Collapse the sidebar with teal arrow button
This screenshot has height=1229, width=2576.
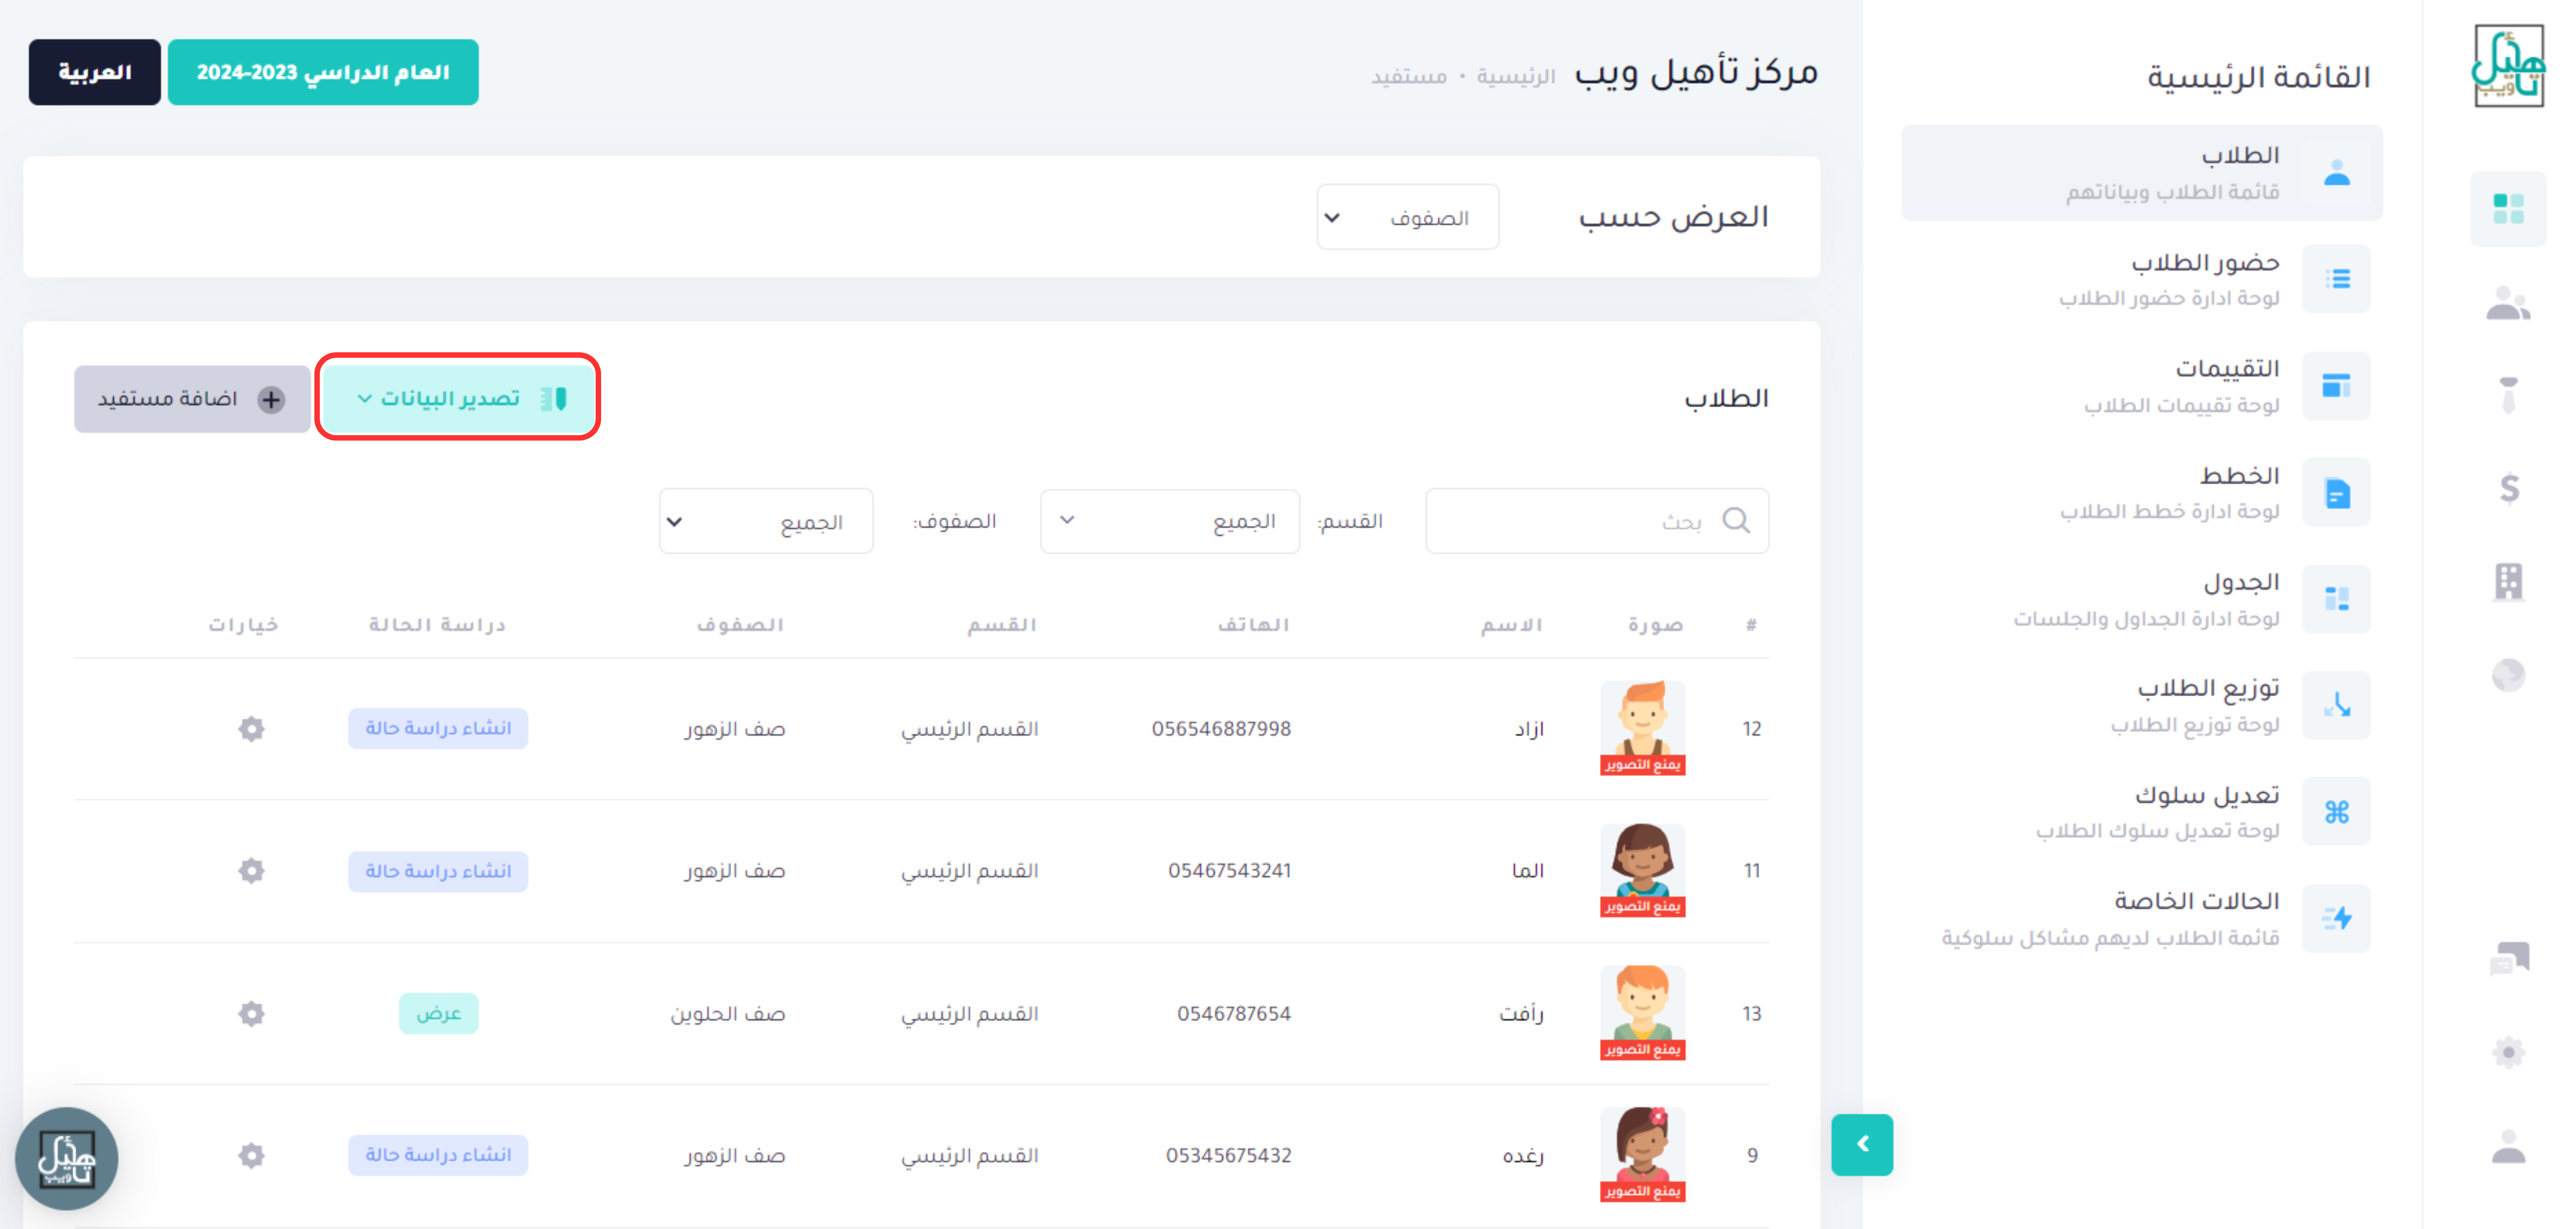pyautogui.click(x=1862, y=1144)
